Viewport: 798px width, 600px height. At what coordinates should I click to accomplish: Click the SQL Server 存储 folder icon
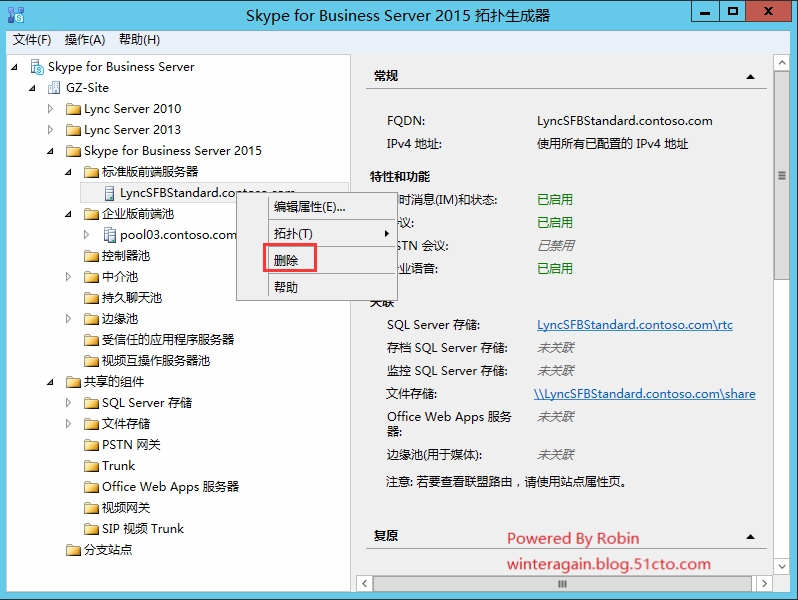pyautogui.click(x=92, y=403)
